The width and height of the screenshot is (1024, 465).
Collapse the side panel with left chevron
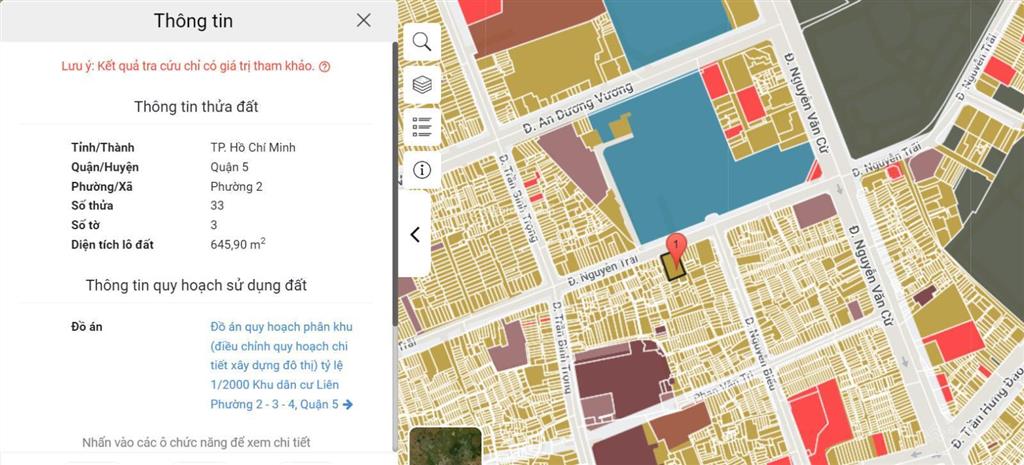pyautogui.click(x=415, y=235)
